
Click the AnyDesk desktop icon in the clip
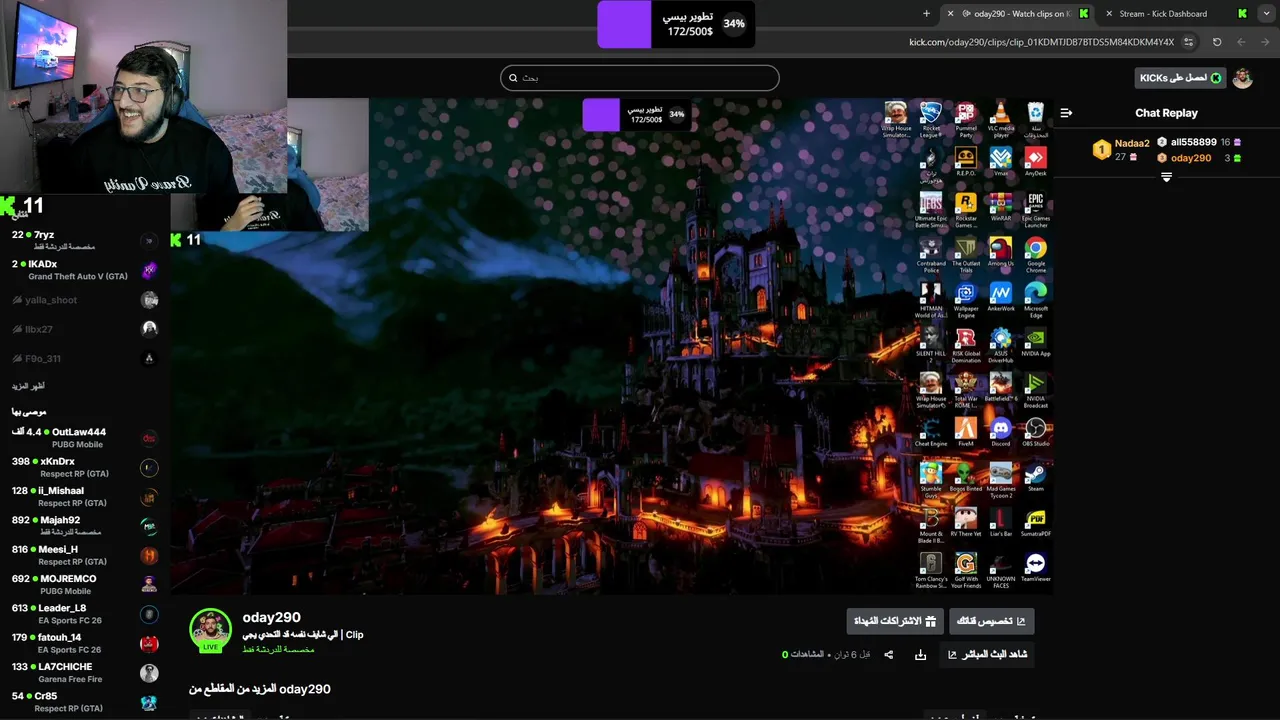click(x=1035, y=162)
